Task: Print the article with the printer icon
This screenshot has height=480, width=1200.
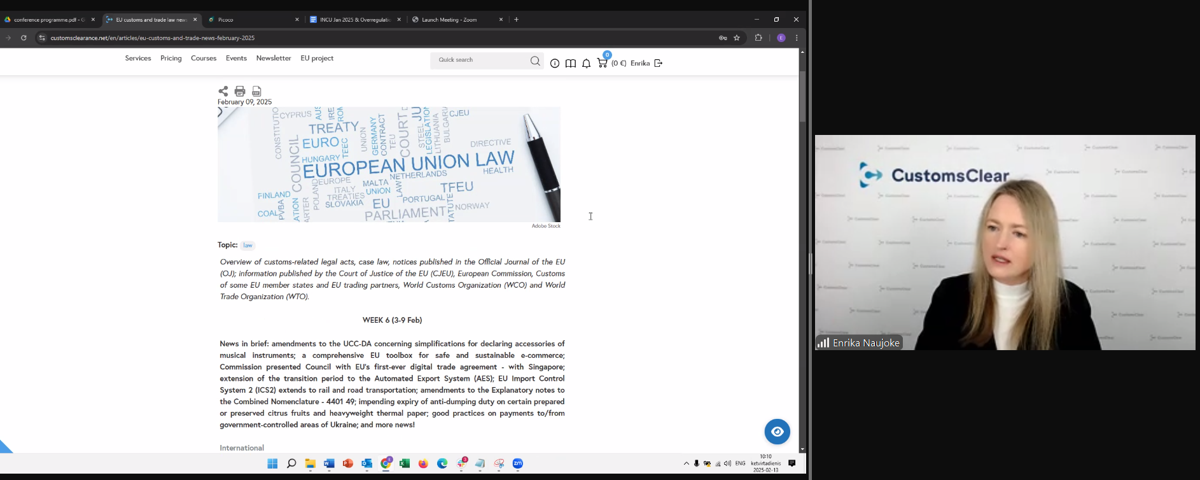Action: coord(240,91)
